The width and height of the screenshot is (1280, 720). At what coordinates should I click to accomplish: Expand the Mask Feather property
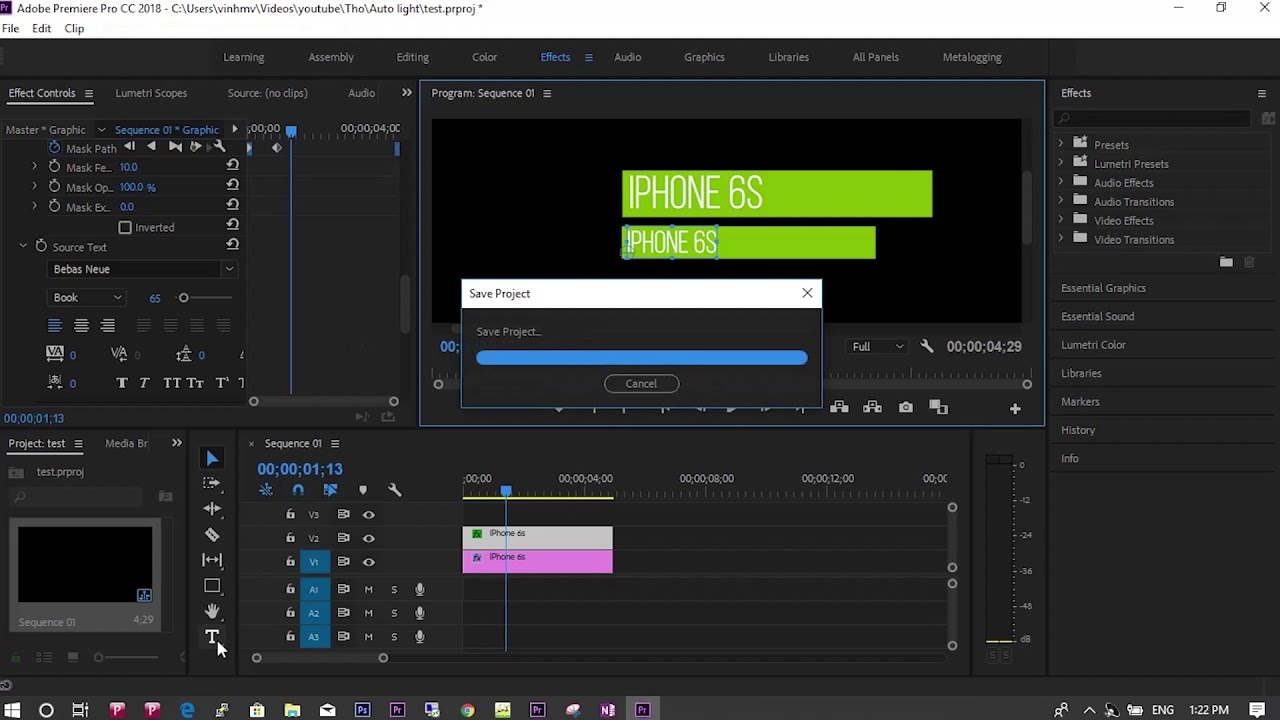[x=34, y=166]
